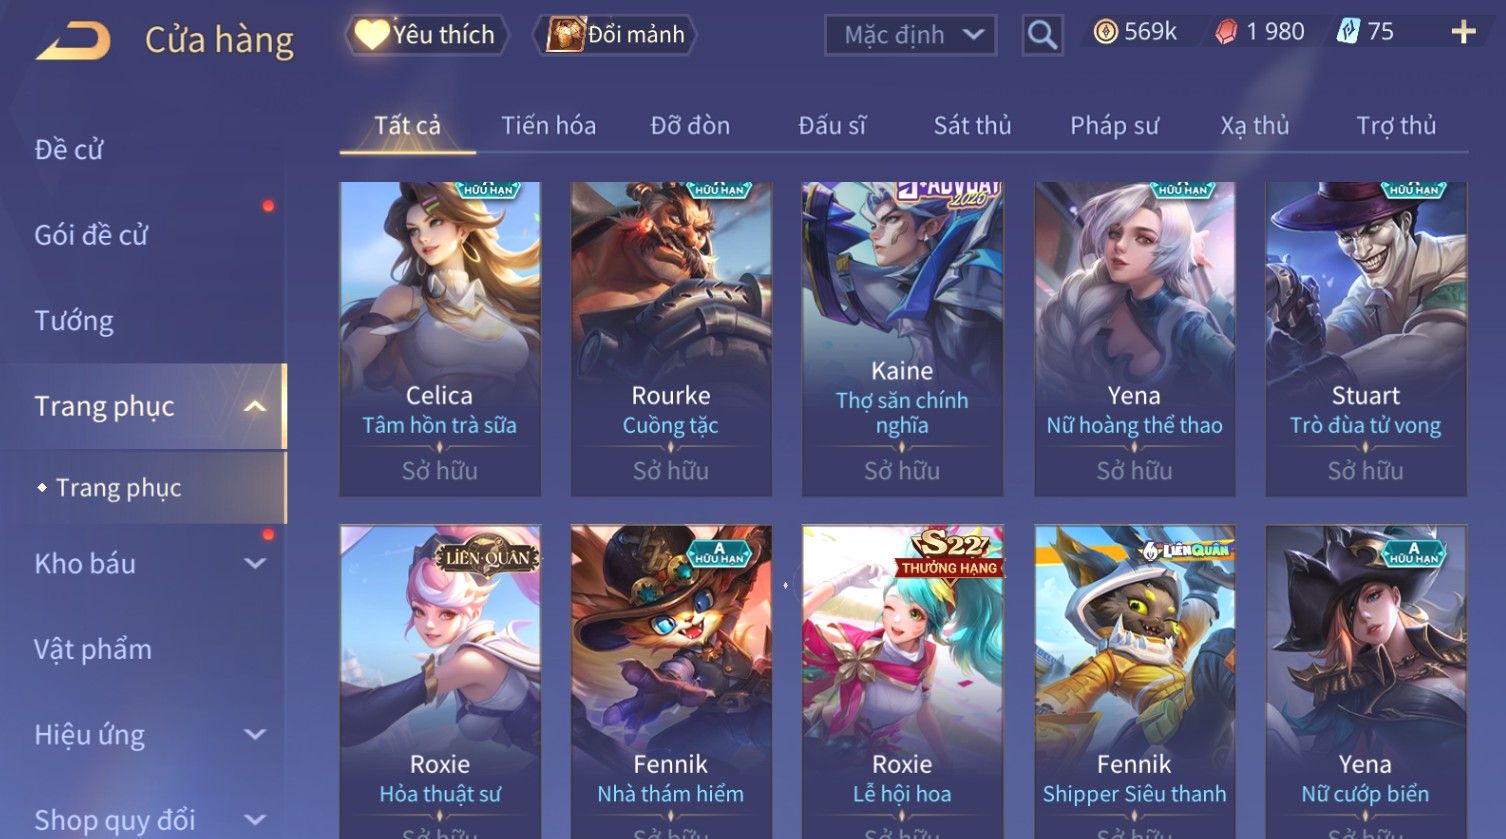Open Đổi mảnh chest icon

pyautogui.click(x=565, y=35)
